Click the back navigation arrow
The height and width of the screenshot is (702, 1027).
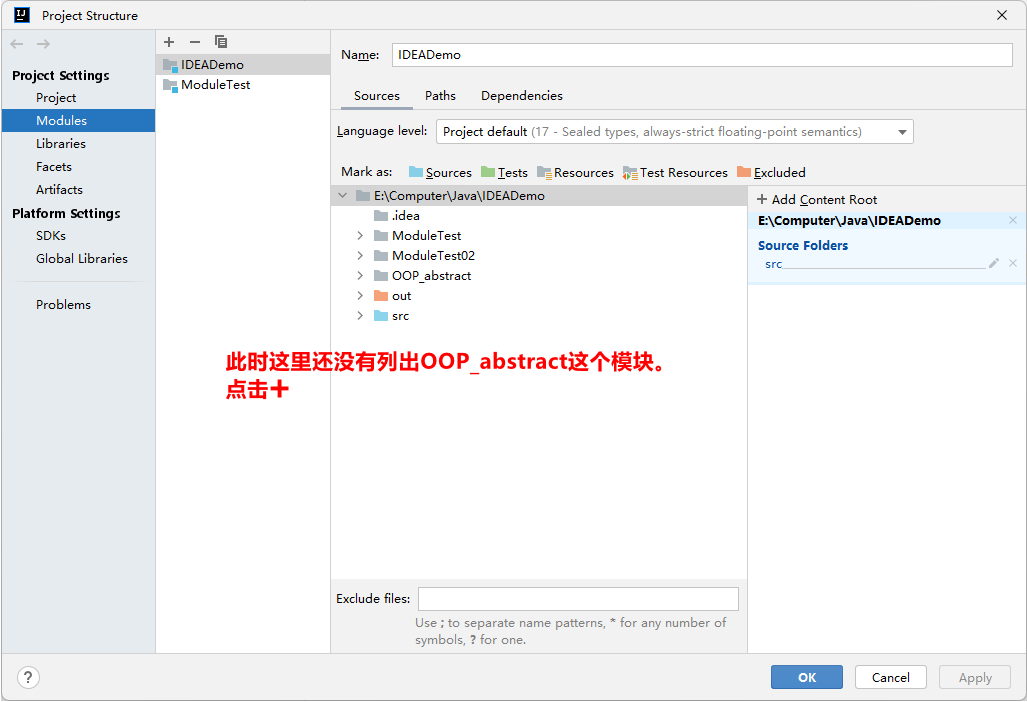17,44
